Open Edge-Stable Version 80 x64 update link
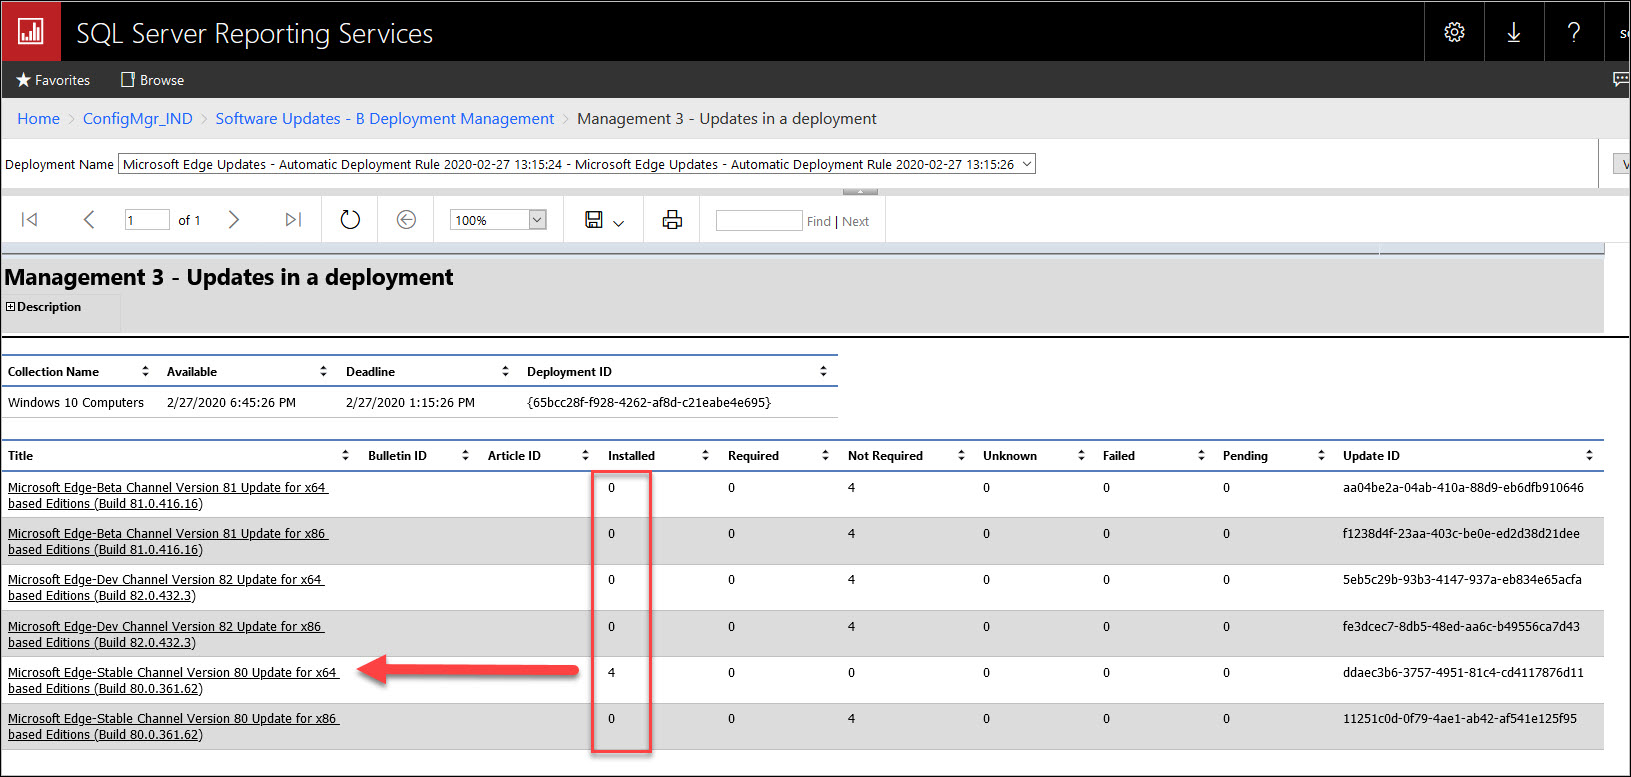 pos(173,680)
